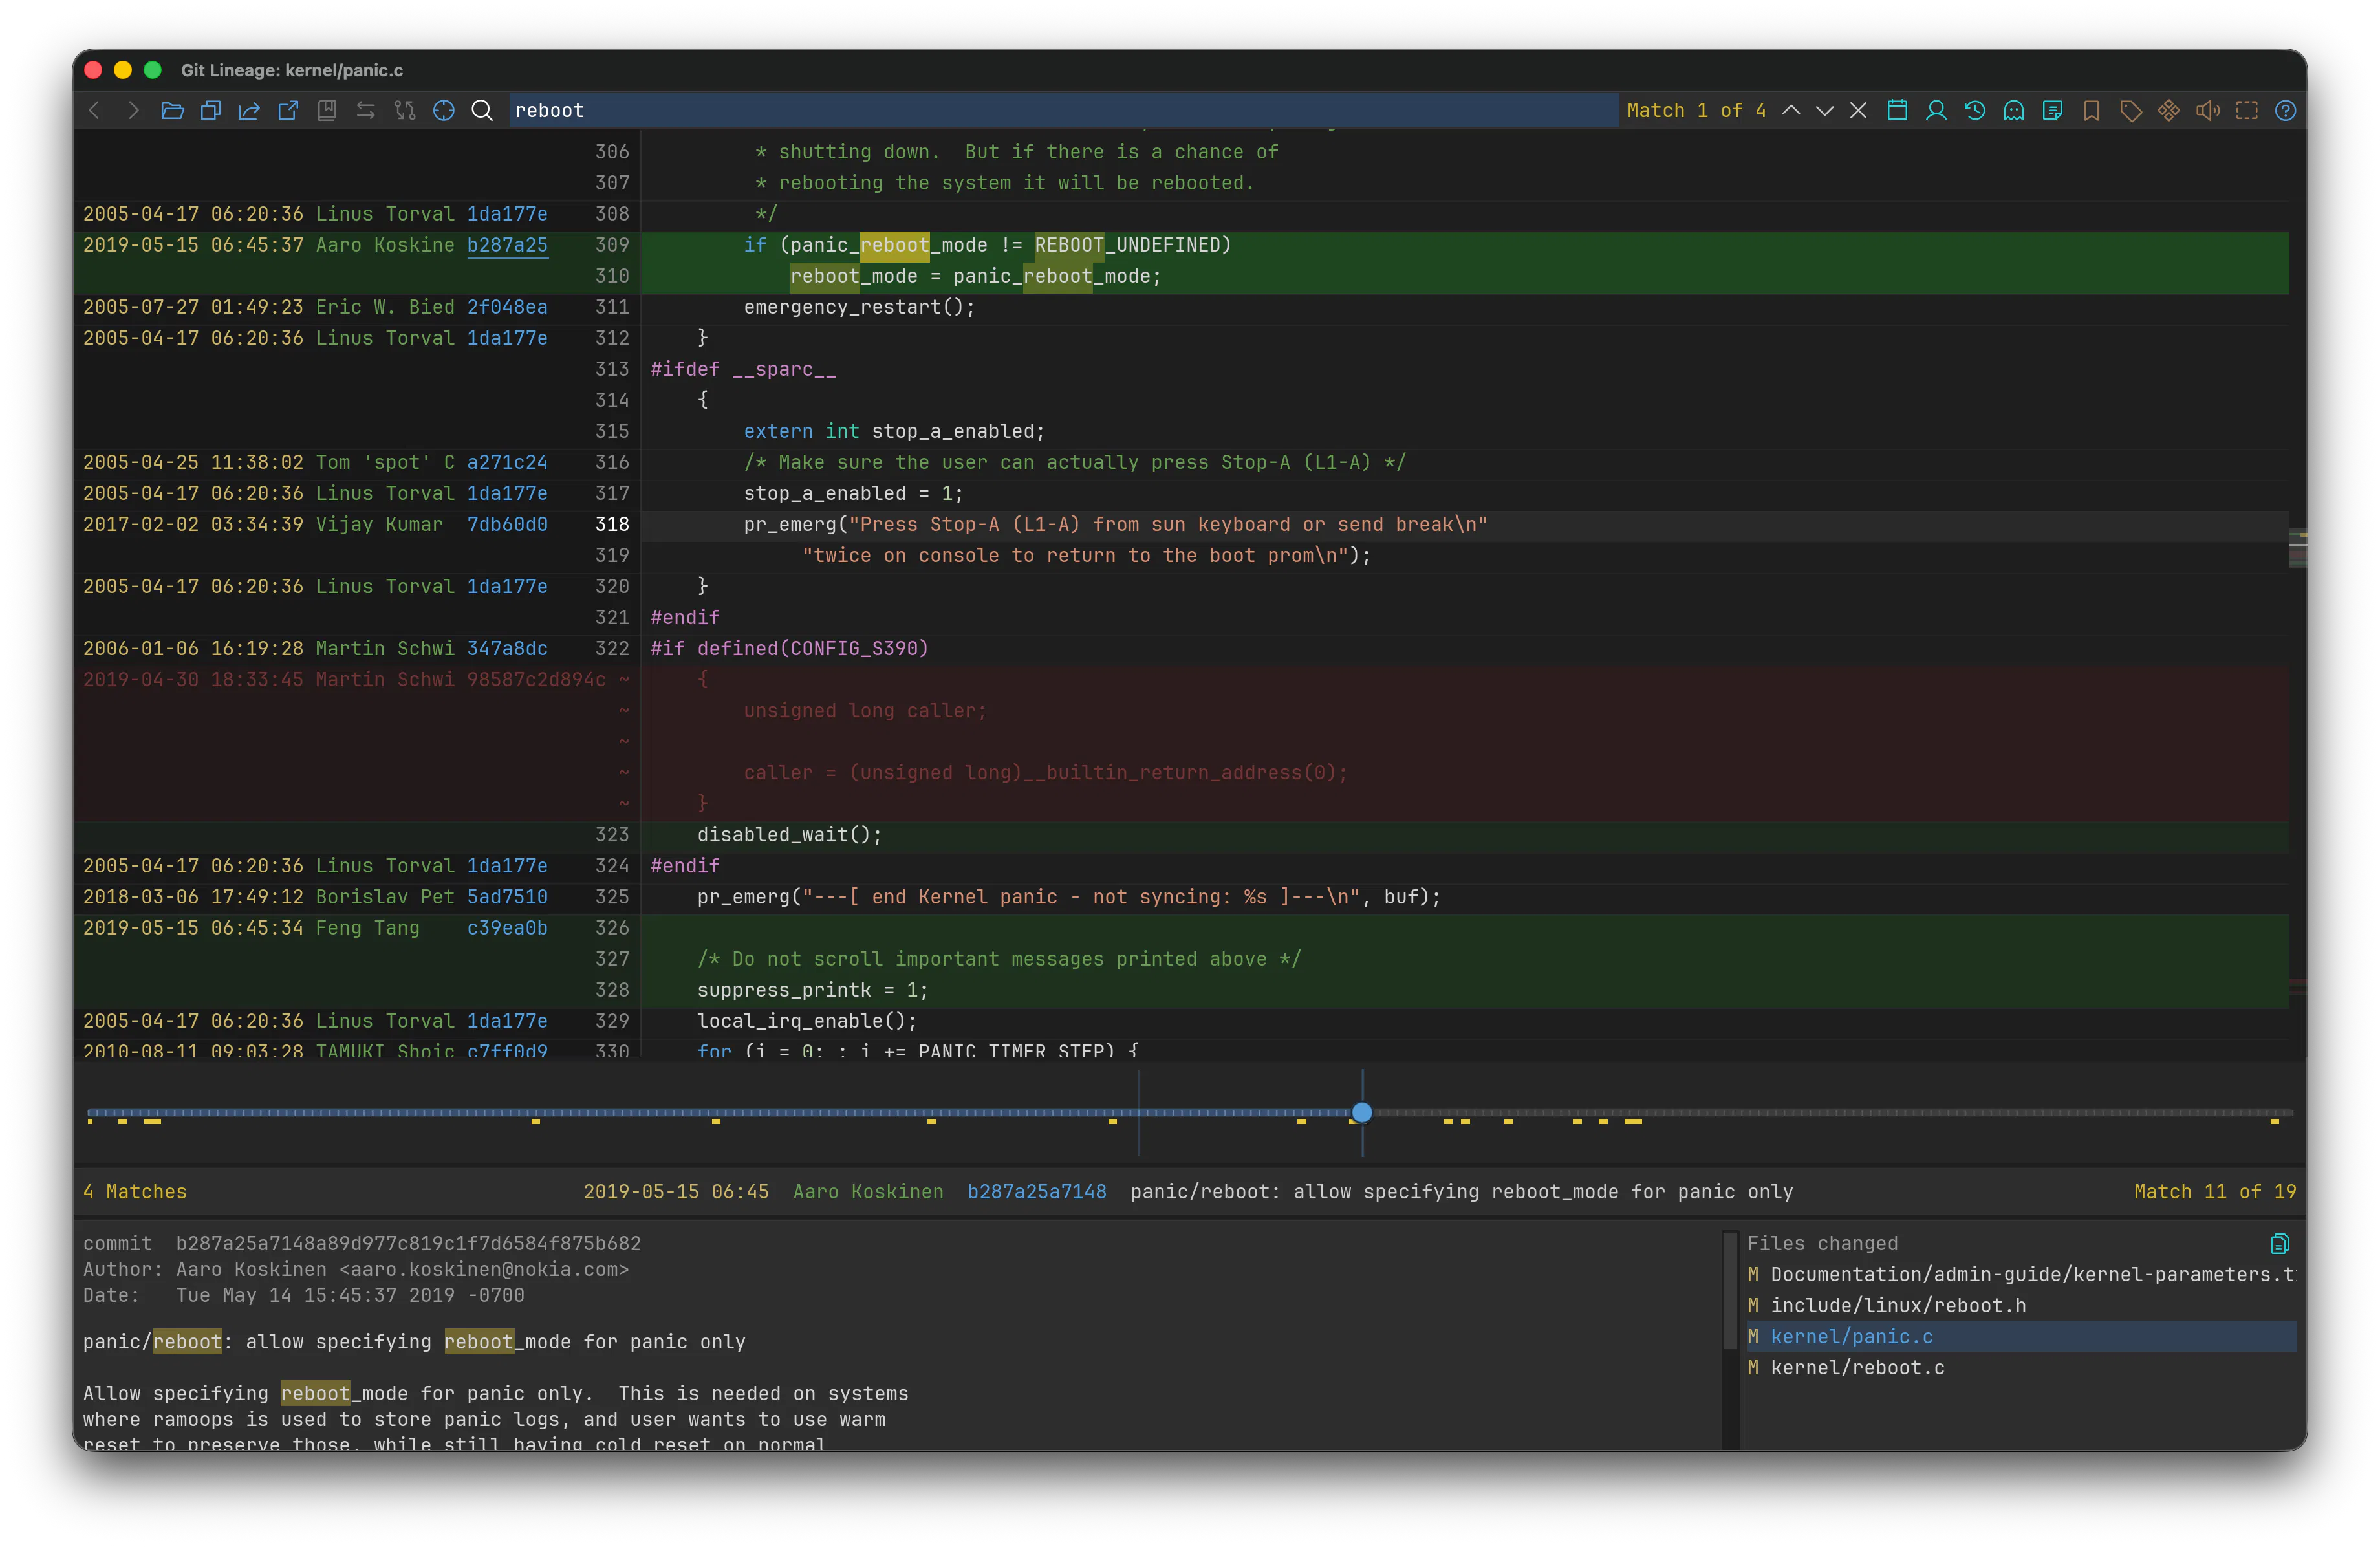Click Aaro Koskinen in the status bar
2380x1547 pixels.
[x=868, y=1192]
